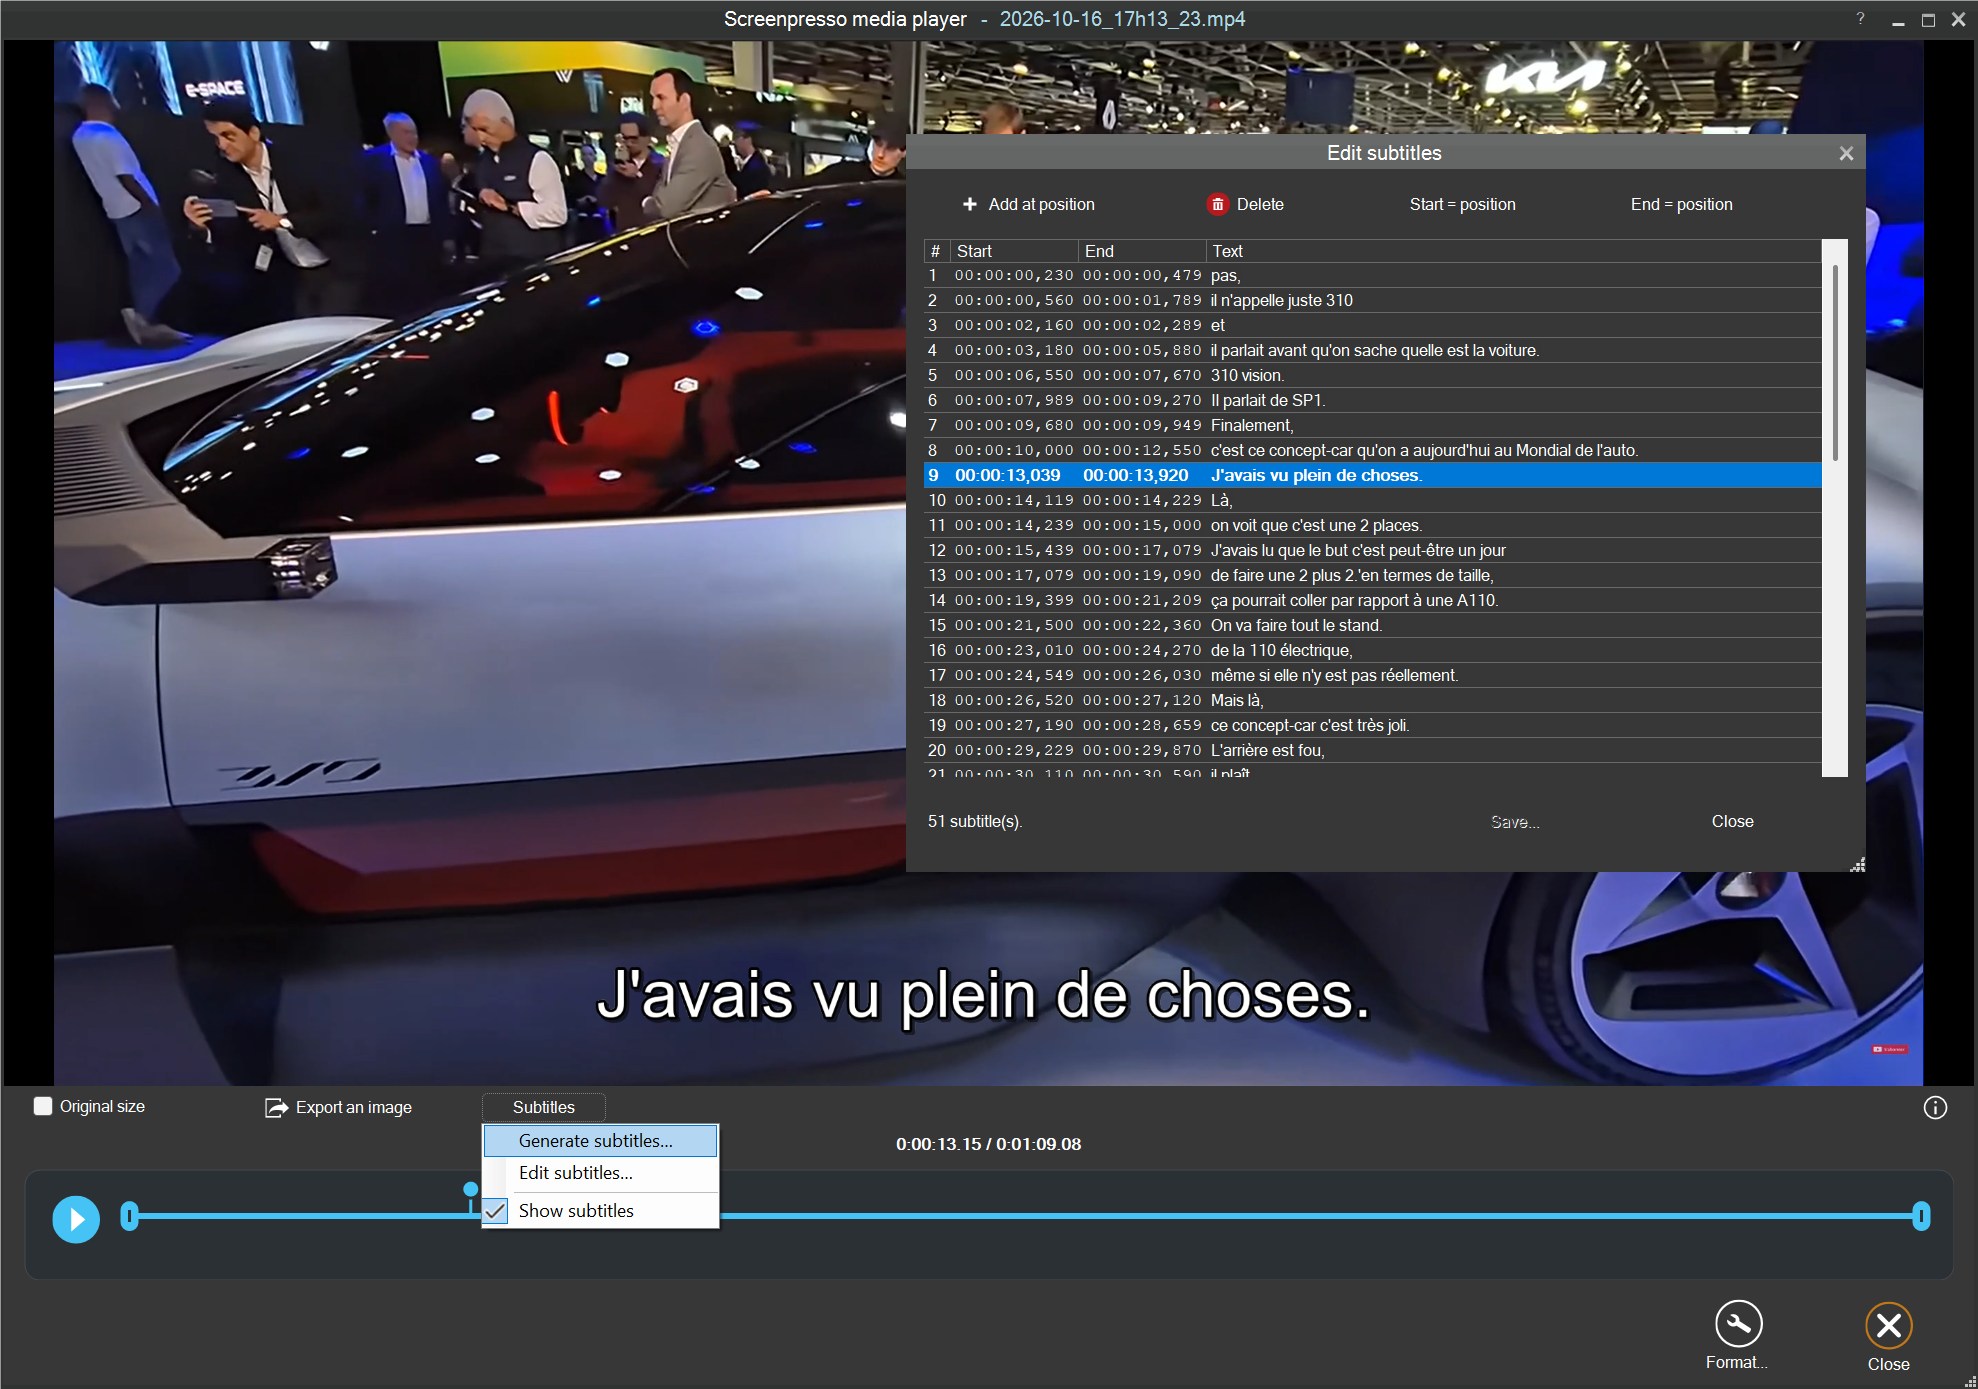The width and height of the screenshot is (1978, 1389).
Task: Click end time 00:00:13,920 in row 9
Action: (x=1135, y=475)
